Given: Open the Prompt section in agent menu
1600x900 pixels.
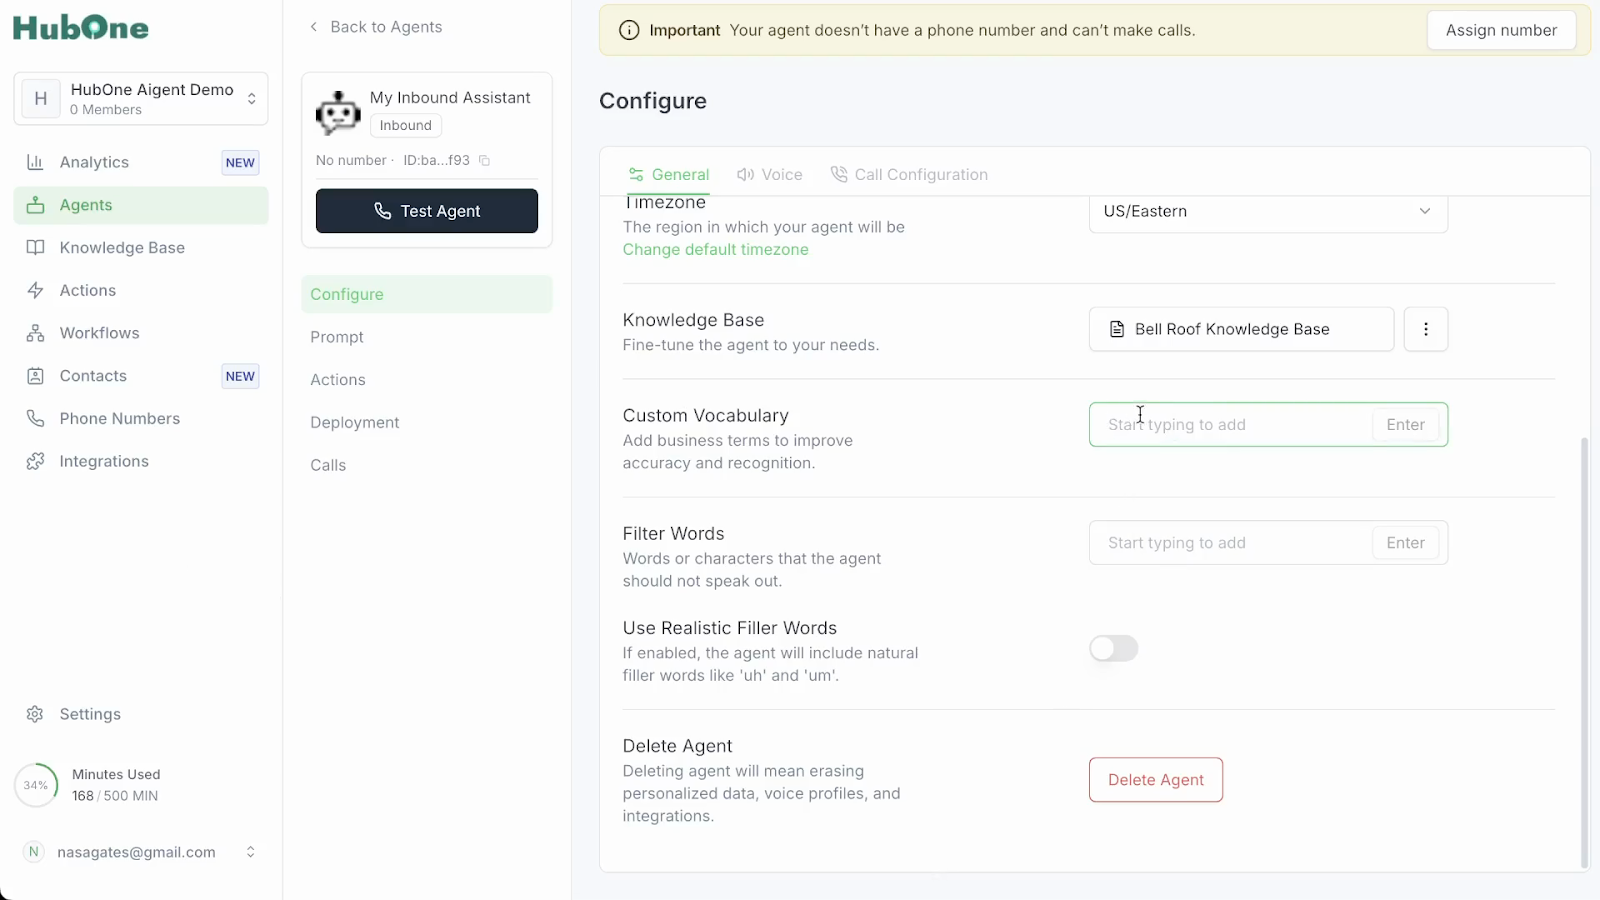Looking at the screenshot, I should click(x=337, y=337).
